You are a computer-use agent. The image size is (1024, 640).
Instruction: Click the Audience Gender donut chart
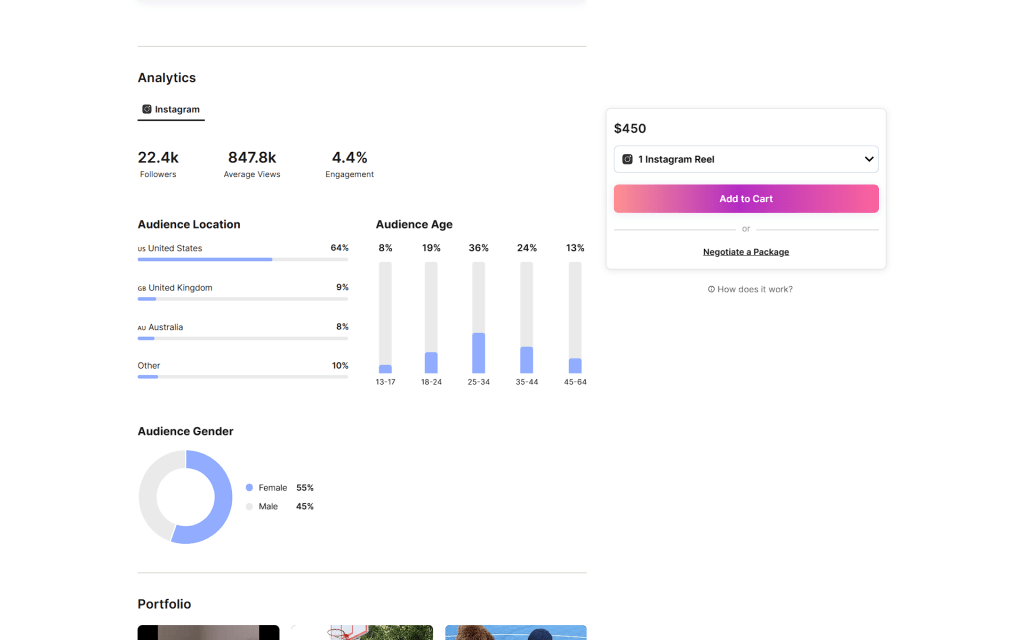tap(185, 497)
